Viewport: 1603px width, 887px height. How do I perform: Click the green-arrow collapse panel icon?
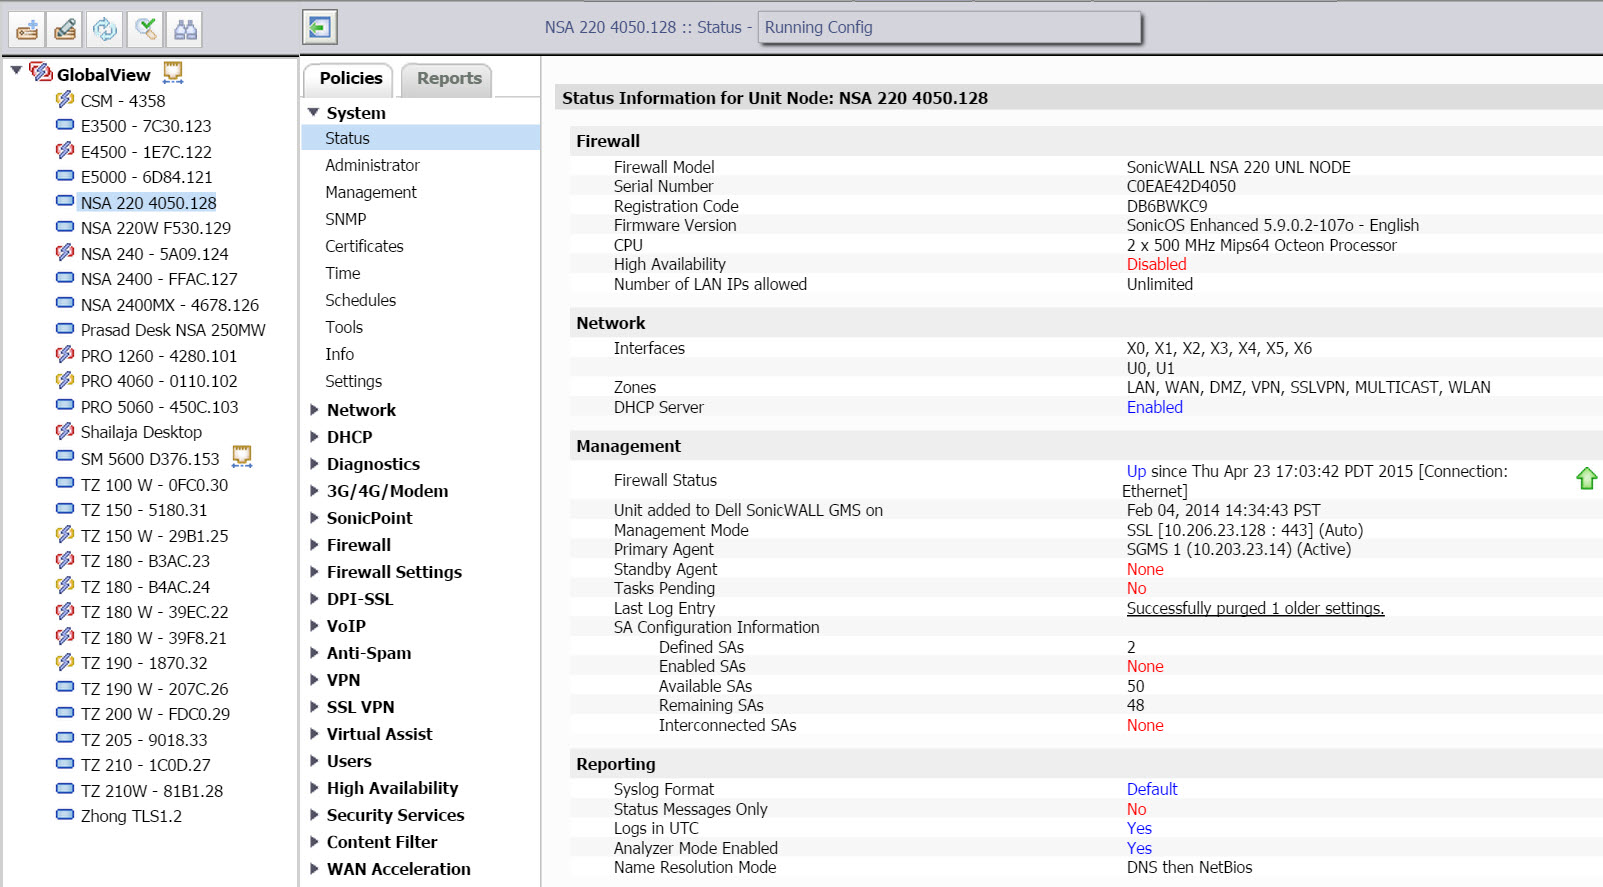pos(320,27)
